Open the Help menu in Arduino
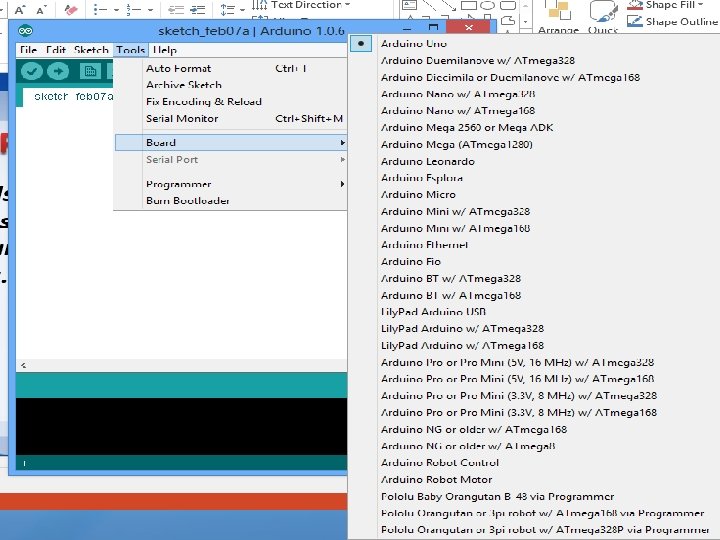 pyautogui.click(x=165, y=50)
